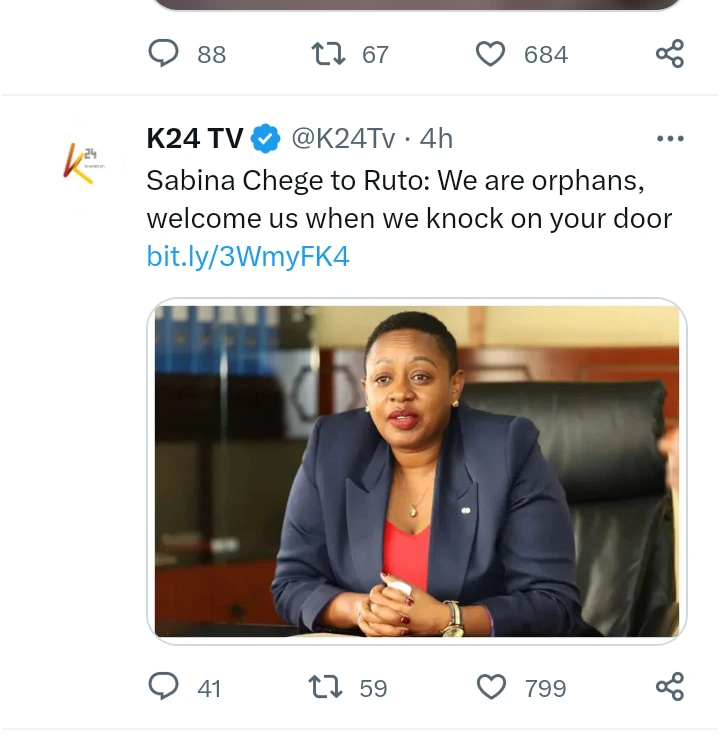Retweet the Sabina Chege tweet
Screen dimensions: 720x745
(326, 687)
